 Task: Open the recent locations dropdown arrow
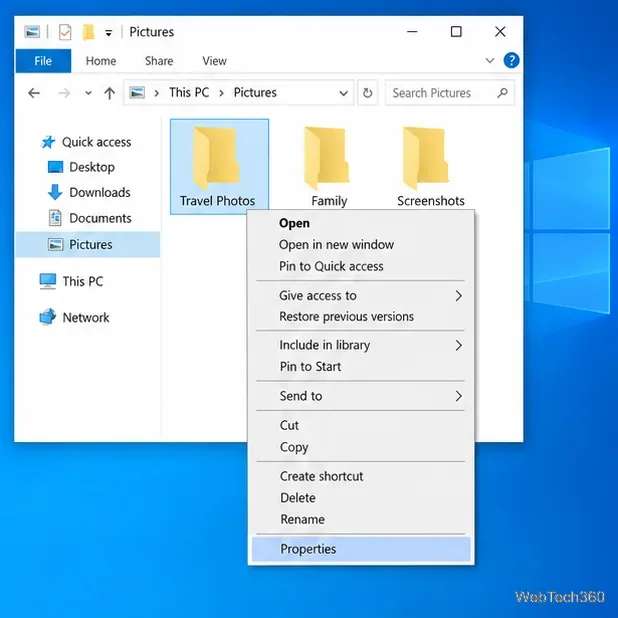click(x=88, y=93)
